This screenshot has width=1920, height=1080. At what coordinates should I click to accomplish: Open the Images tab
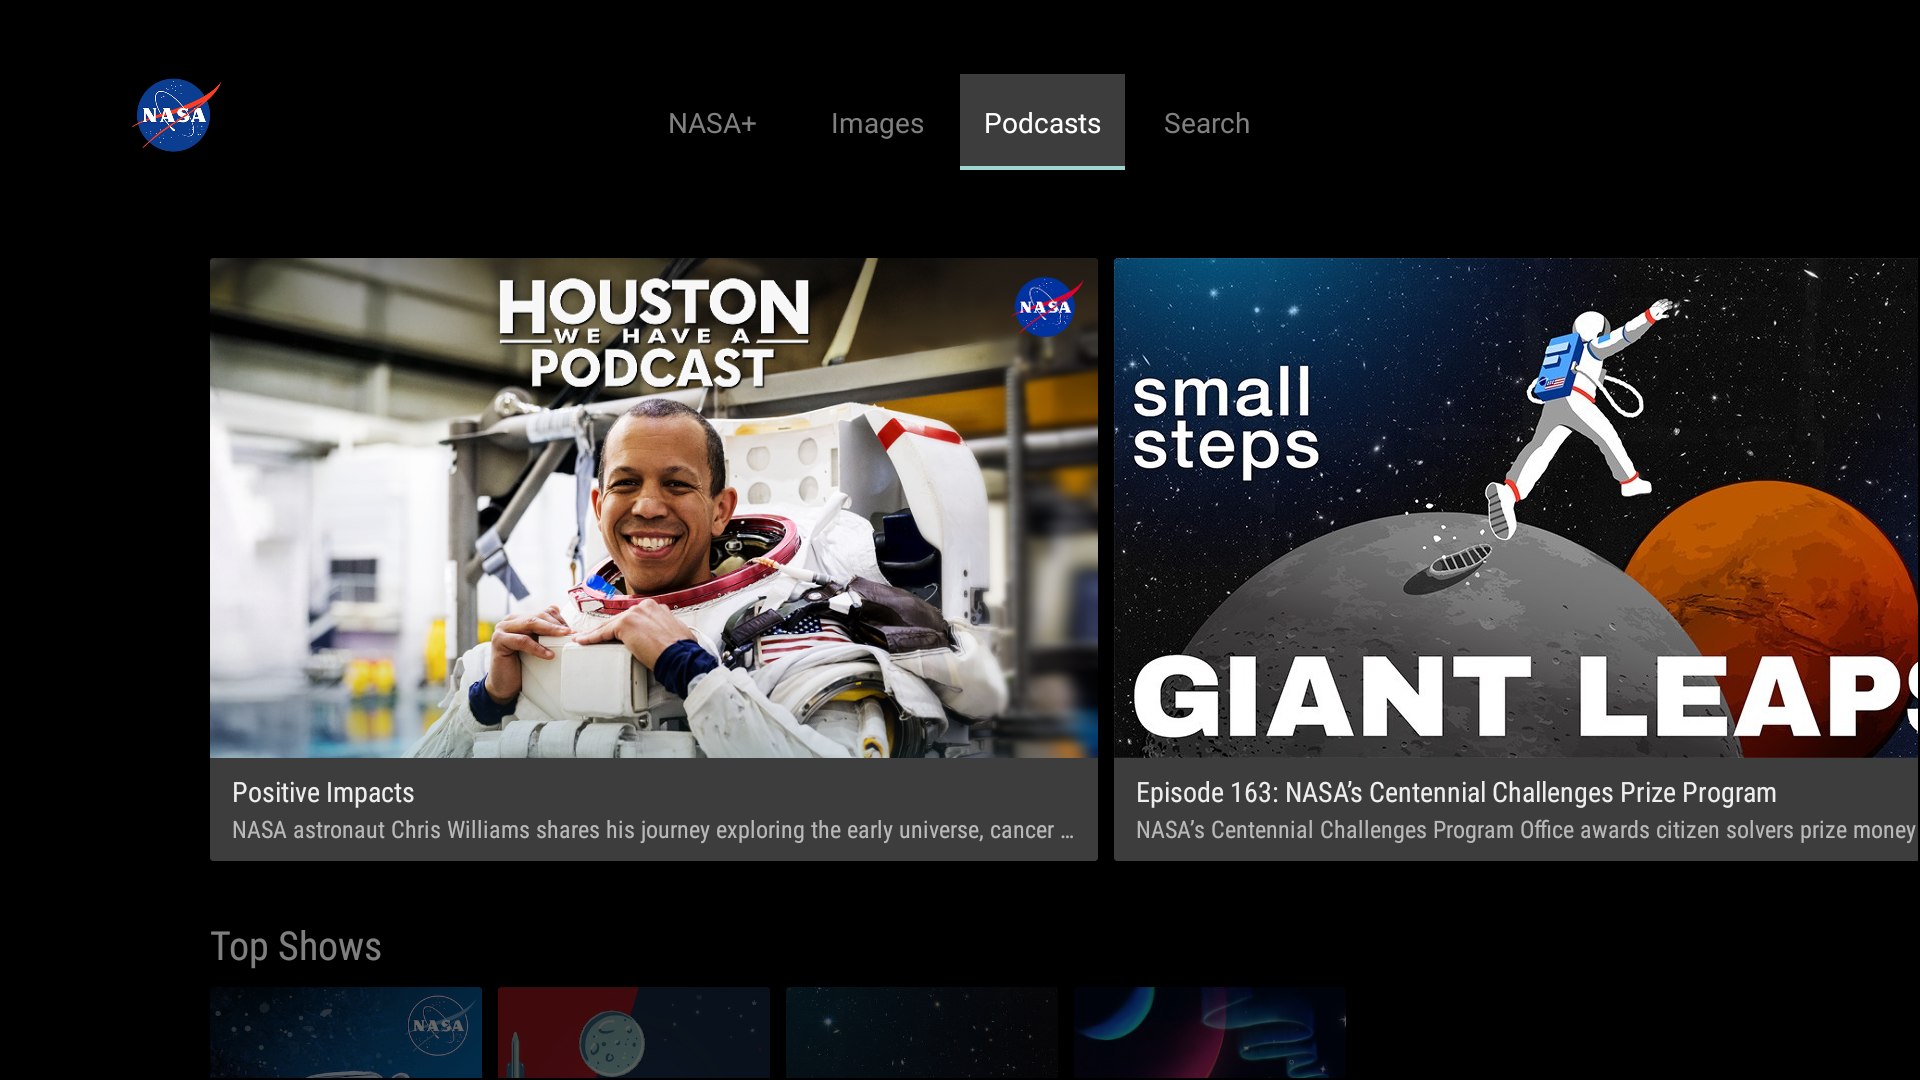[x=877, y=123]
